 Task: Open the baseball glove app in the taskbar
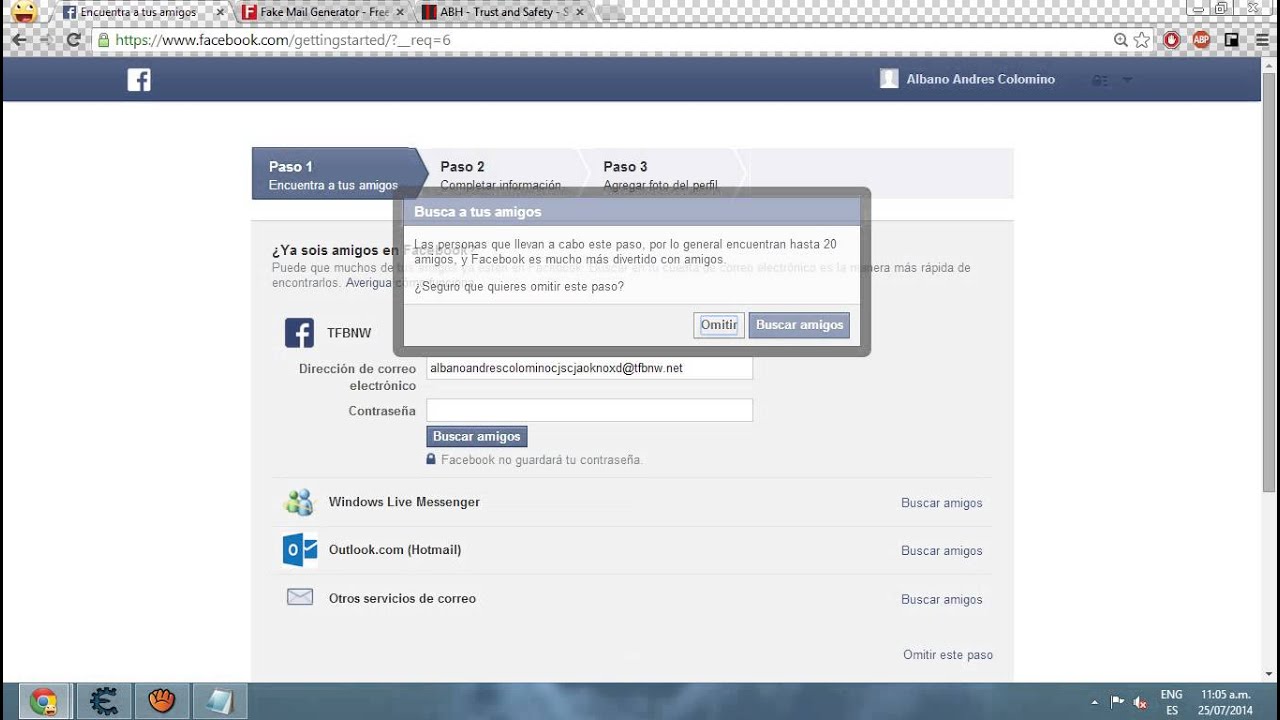(x=161, y=702)
